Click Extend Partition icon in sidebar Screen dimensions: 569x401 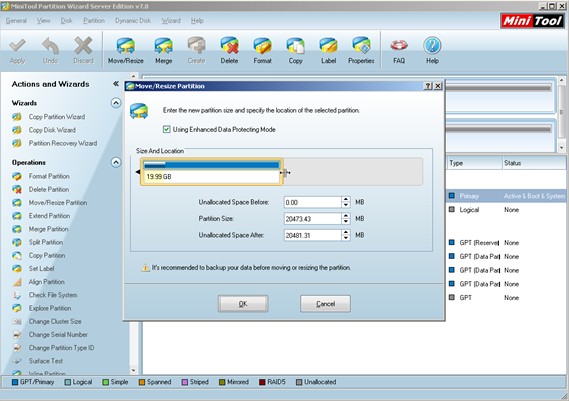point(17,216)
